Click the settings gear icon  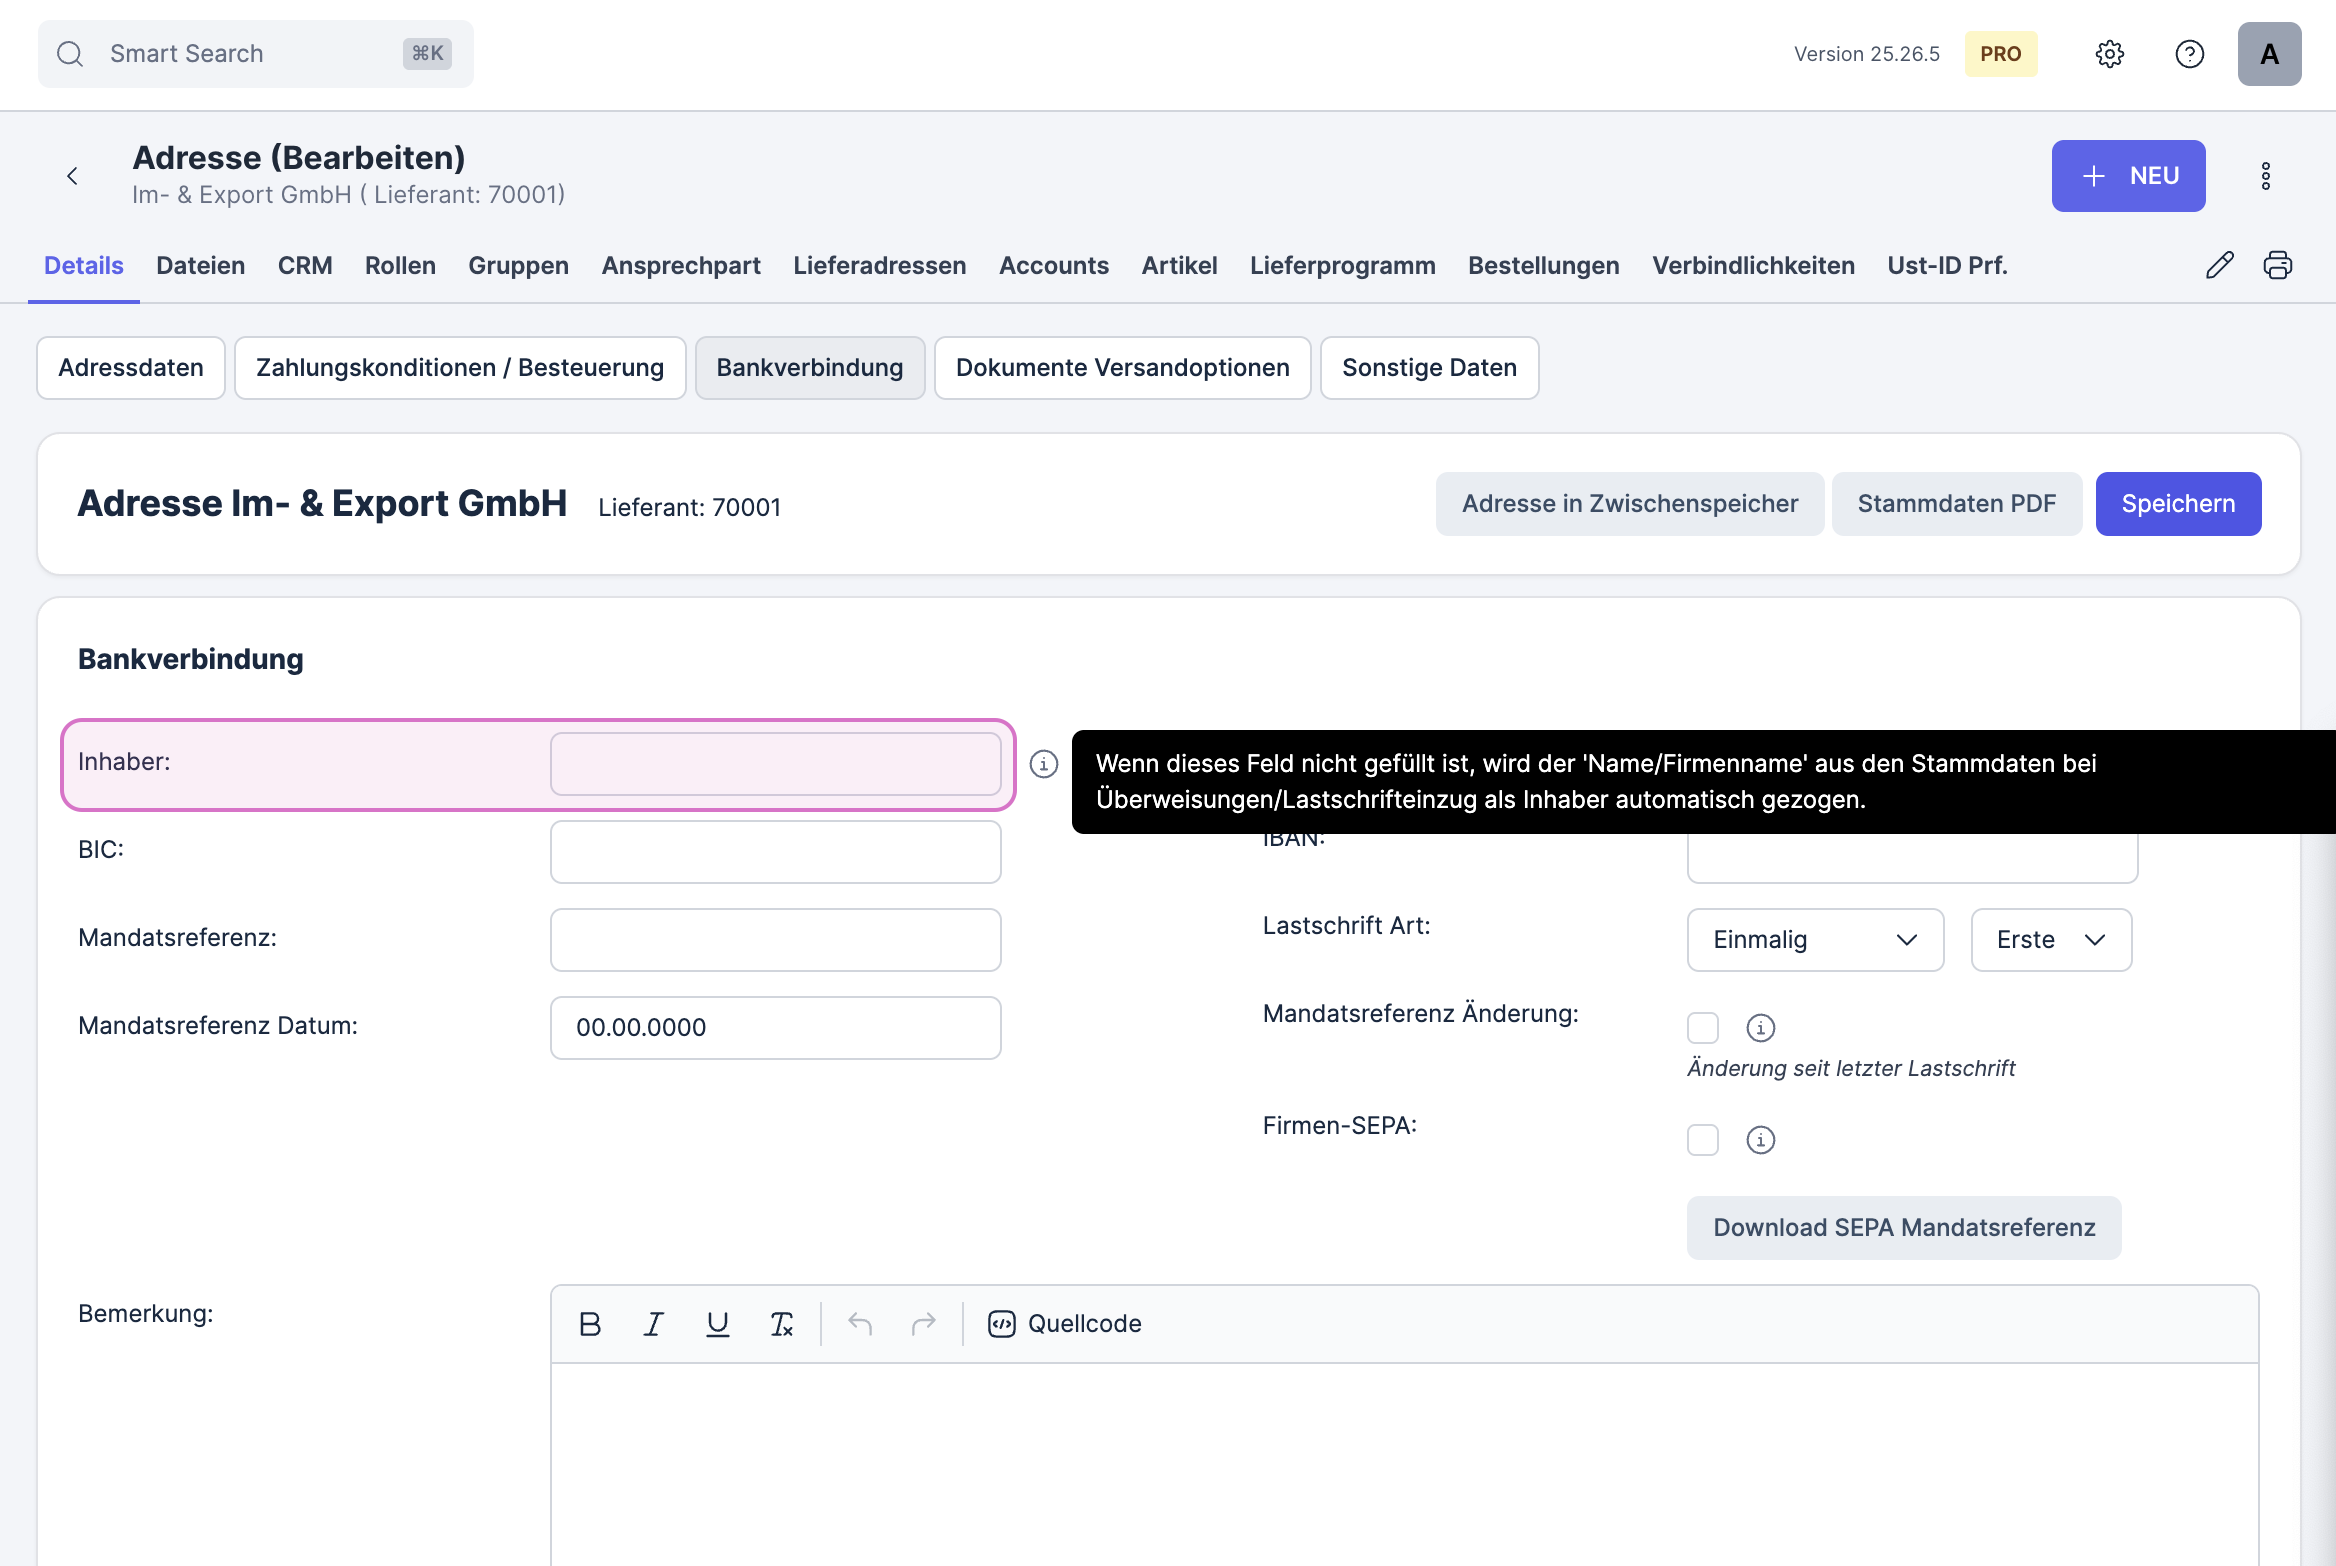pyautogui.click(x=2109, y=54)
